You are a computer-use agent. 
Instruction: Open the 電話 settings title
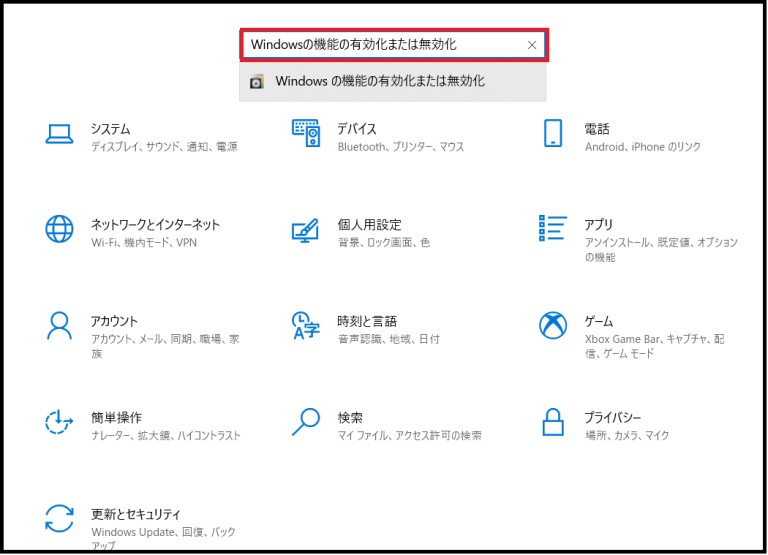click(x=597, y=129)
